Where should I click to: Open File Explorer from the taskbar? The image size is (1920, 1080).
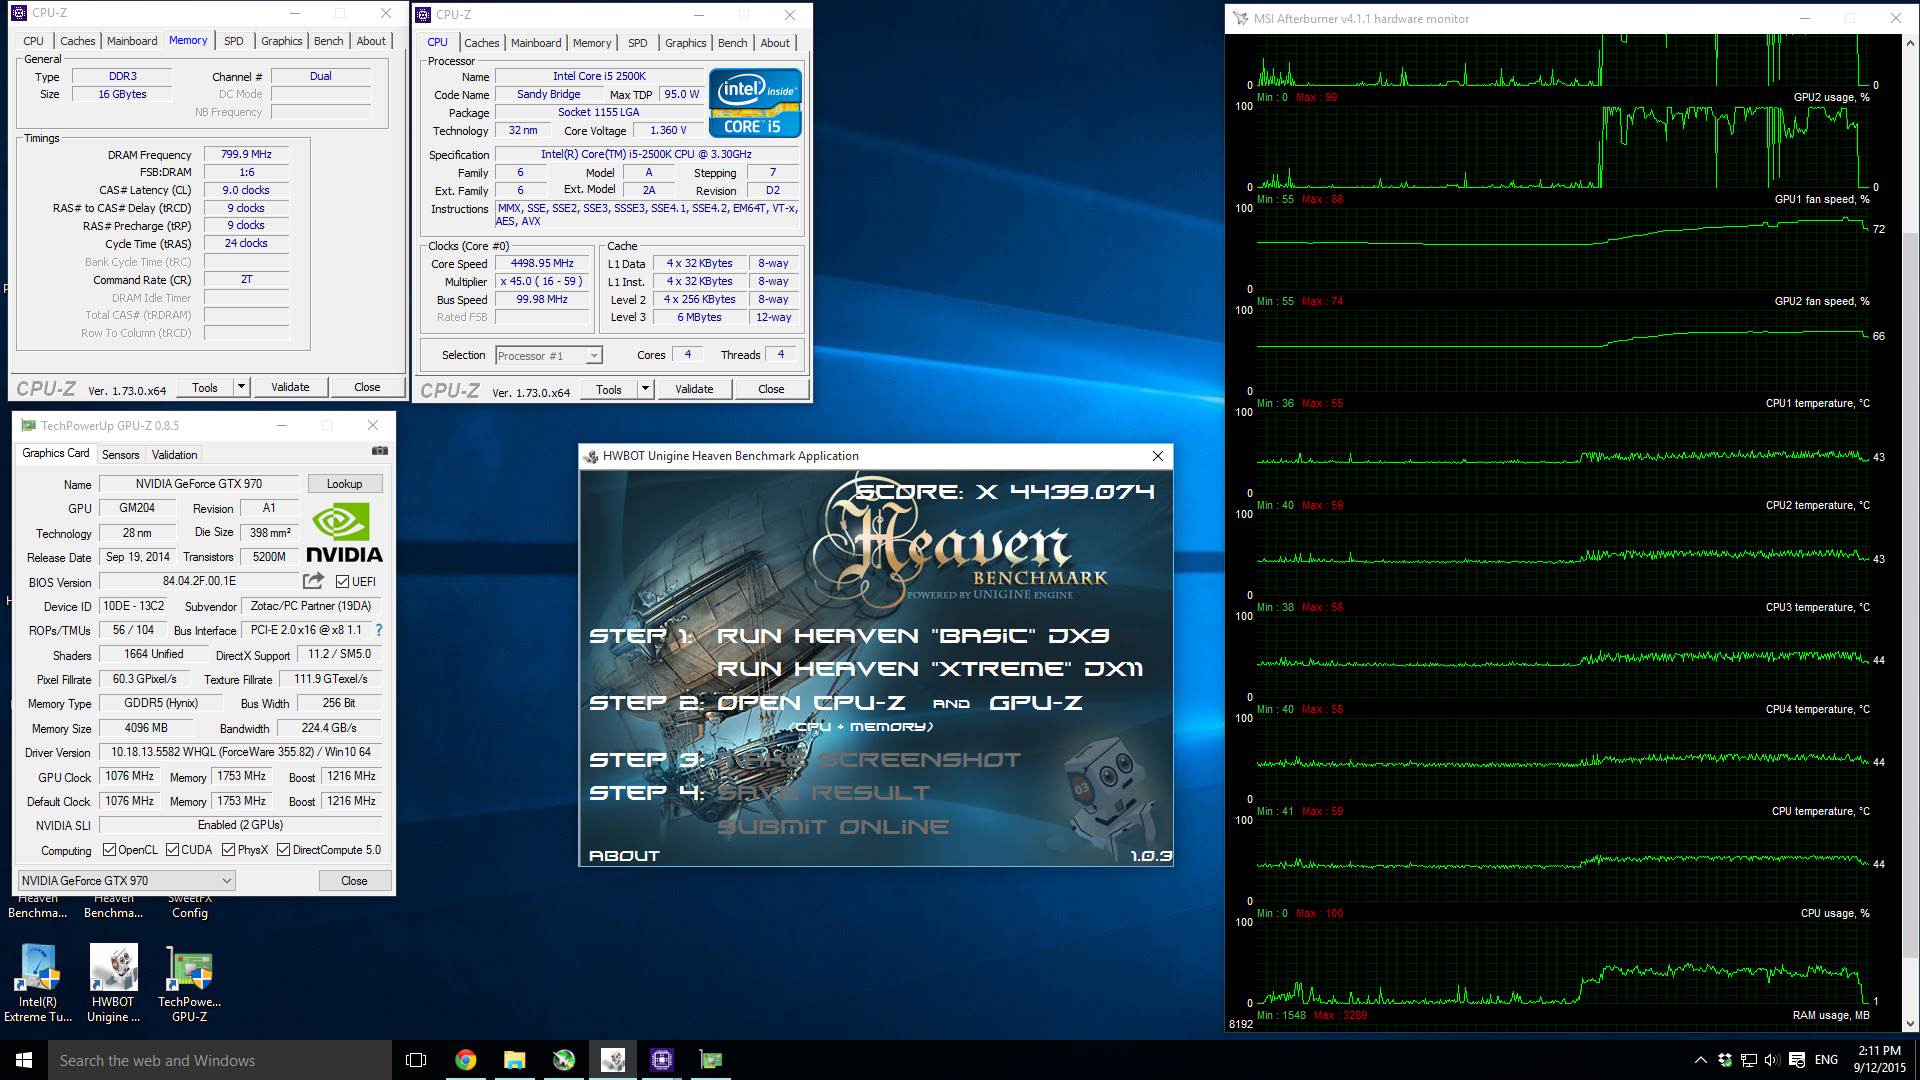click(x=514, y=1060)
